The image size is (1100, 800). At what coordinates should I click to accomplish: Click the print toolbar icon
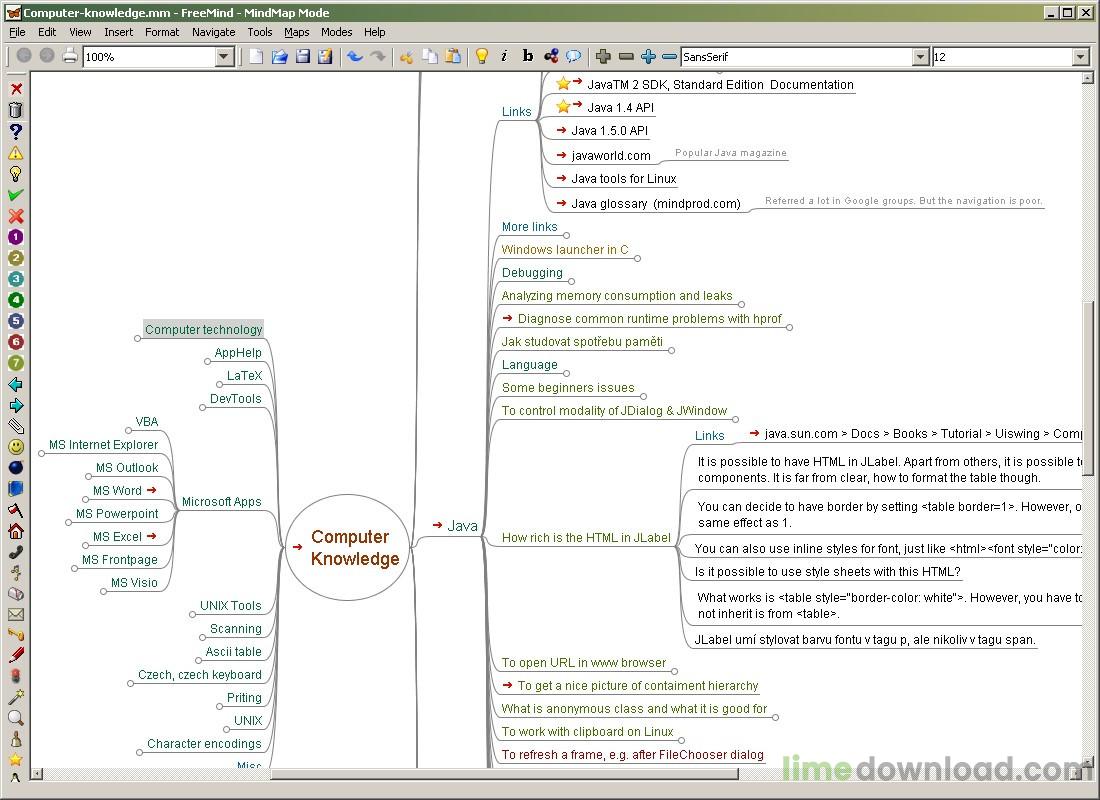[x=69, y=56]
